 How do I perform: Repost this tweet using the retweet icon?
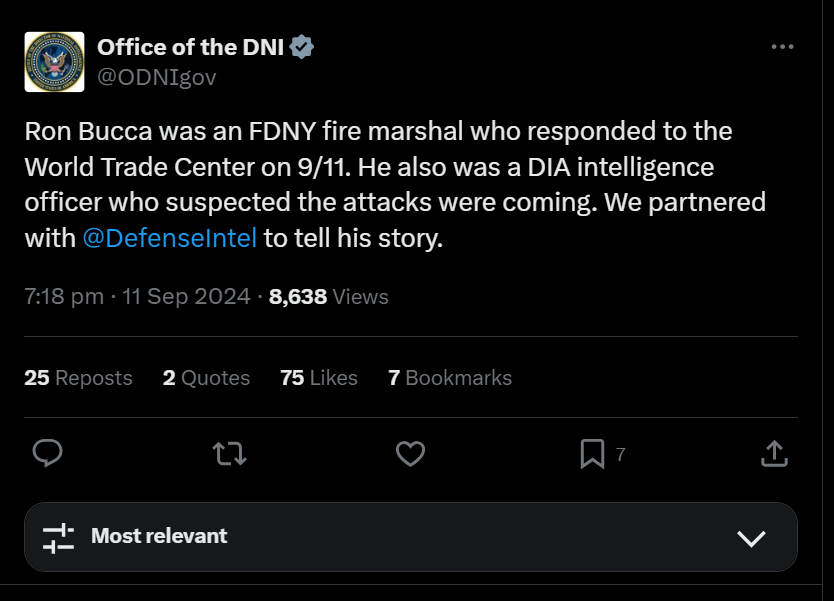229,454
